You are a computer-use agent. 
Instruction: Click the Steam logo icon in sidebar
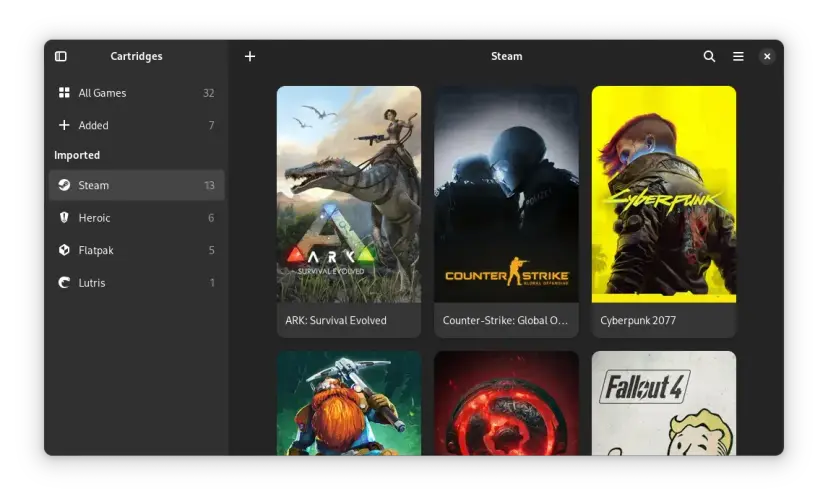pyautogui.click(x=64, y=185)
